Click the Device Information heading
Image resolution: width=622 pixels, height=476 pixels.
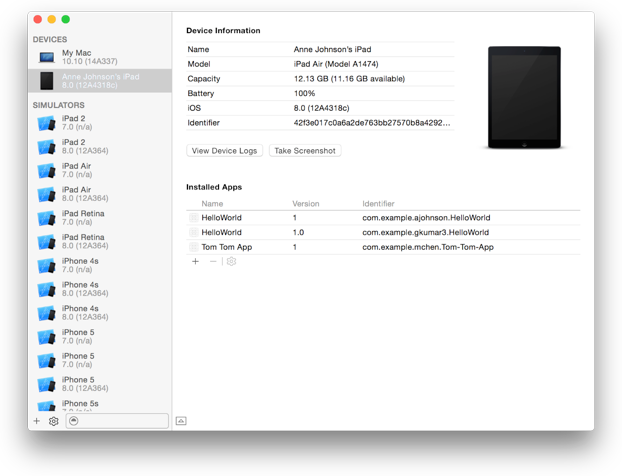pyautogui.click(x=223, y=31)
